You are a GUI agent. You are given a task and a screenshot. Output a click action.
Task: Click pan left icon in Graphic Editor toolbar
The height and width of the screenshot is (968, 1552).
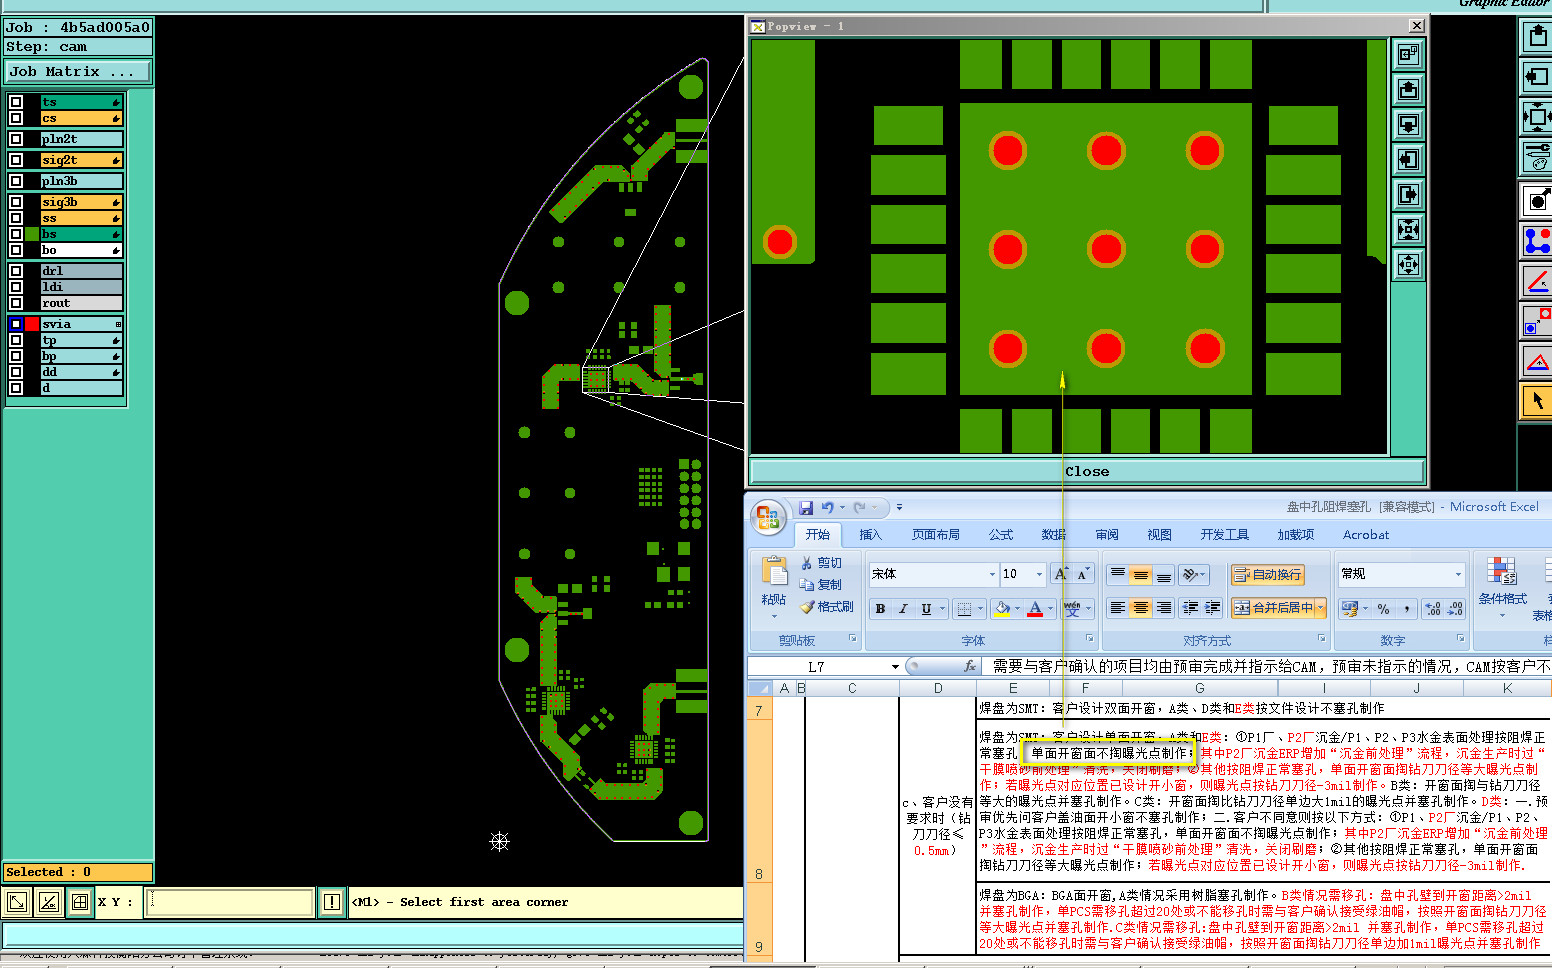pos(1536,77)
